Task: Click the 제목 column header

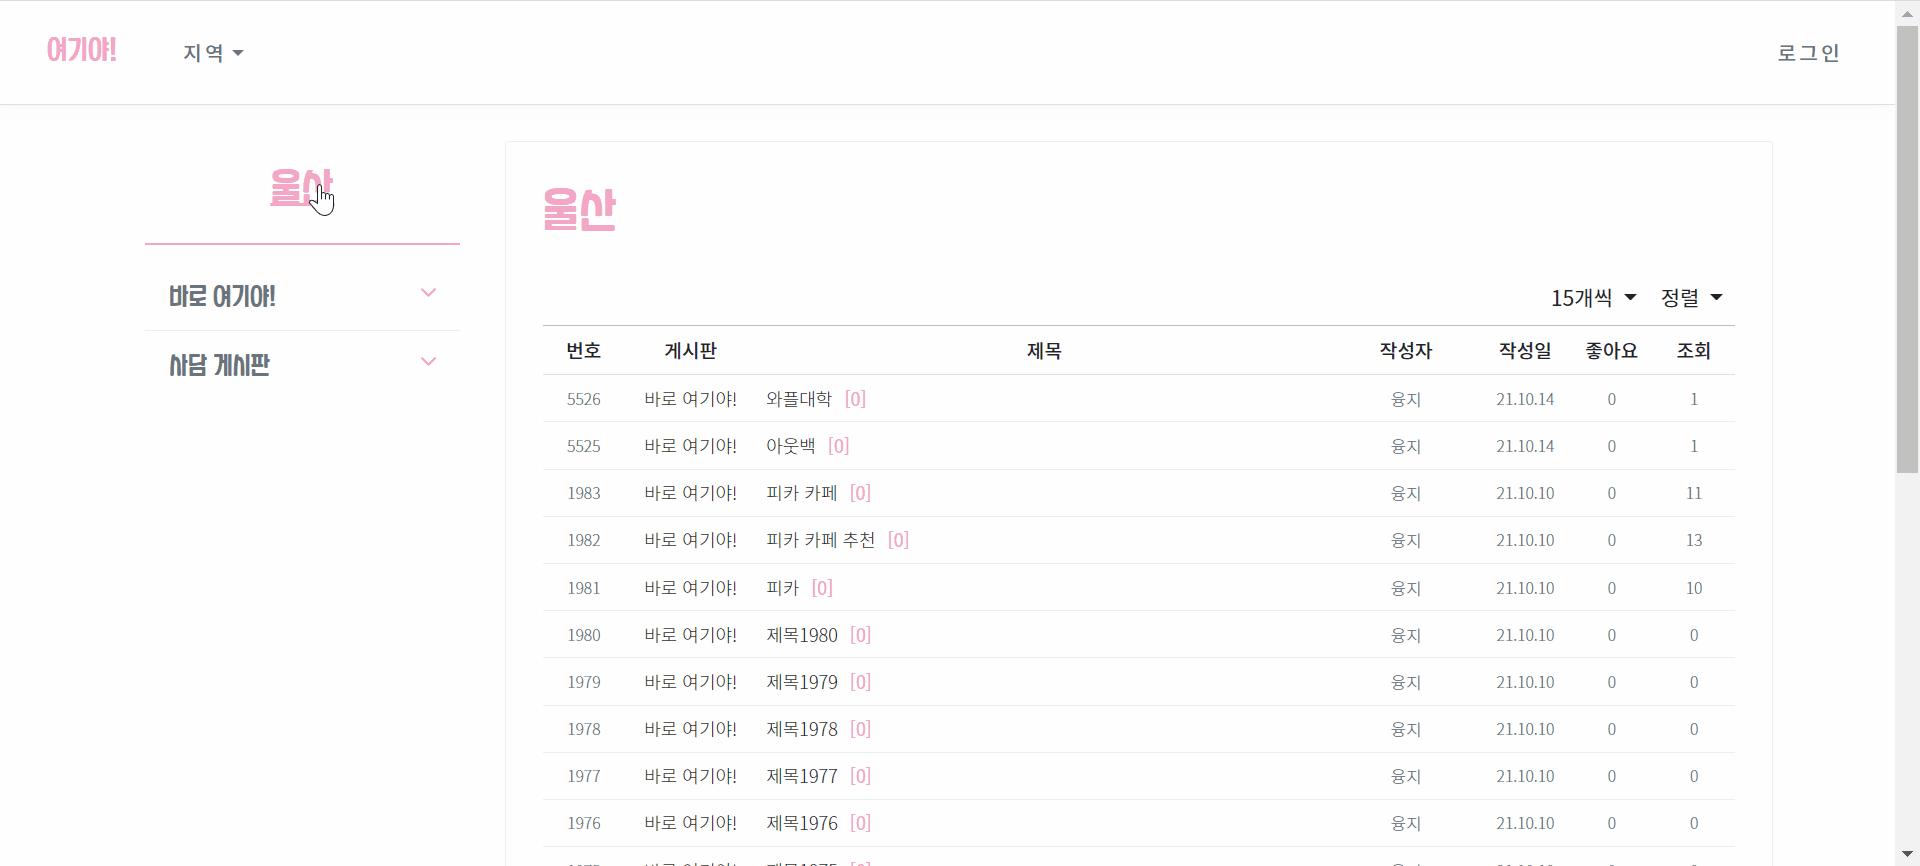Action: pos(1044,351)
